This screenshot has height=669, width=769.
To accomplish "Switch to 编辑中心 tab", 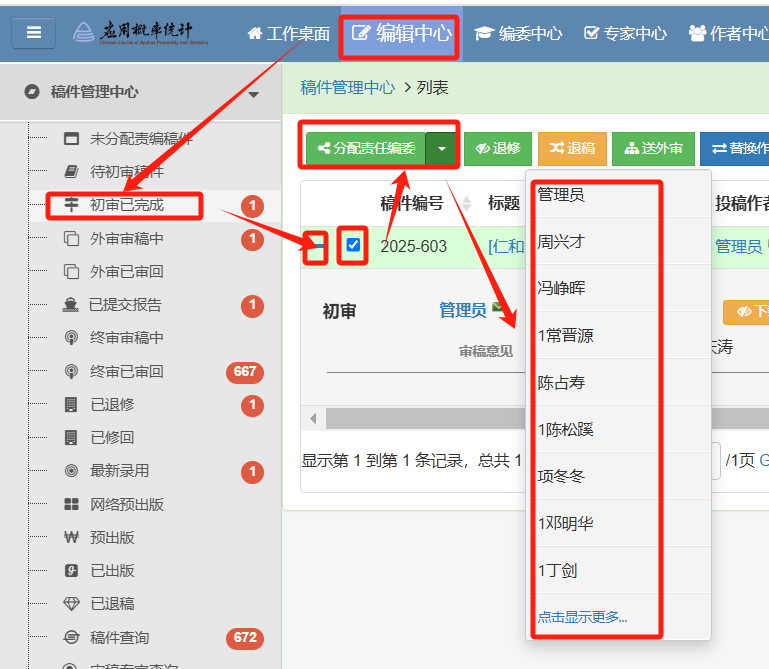I will (401, 33).
